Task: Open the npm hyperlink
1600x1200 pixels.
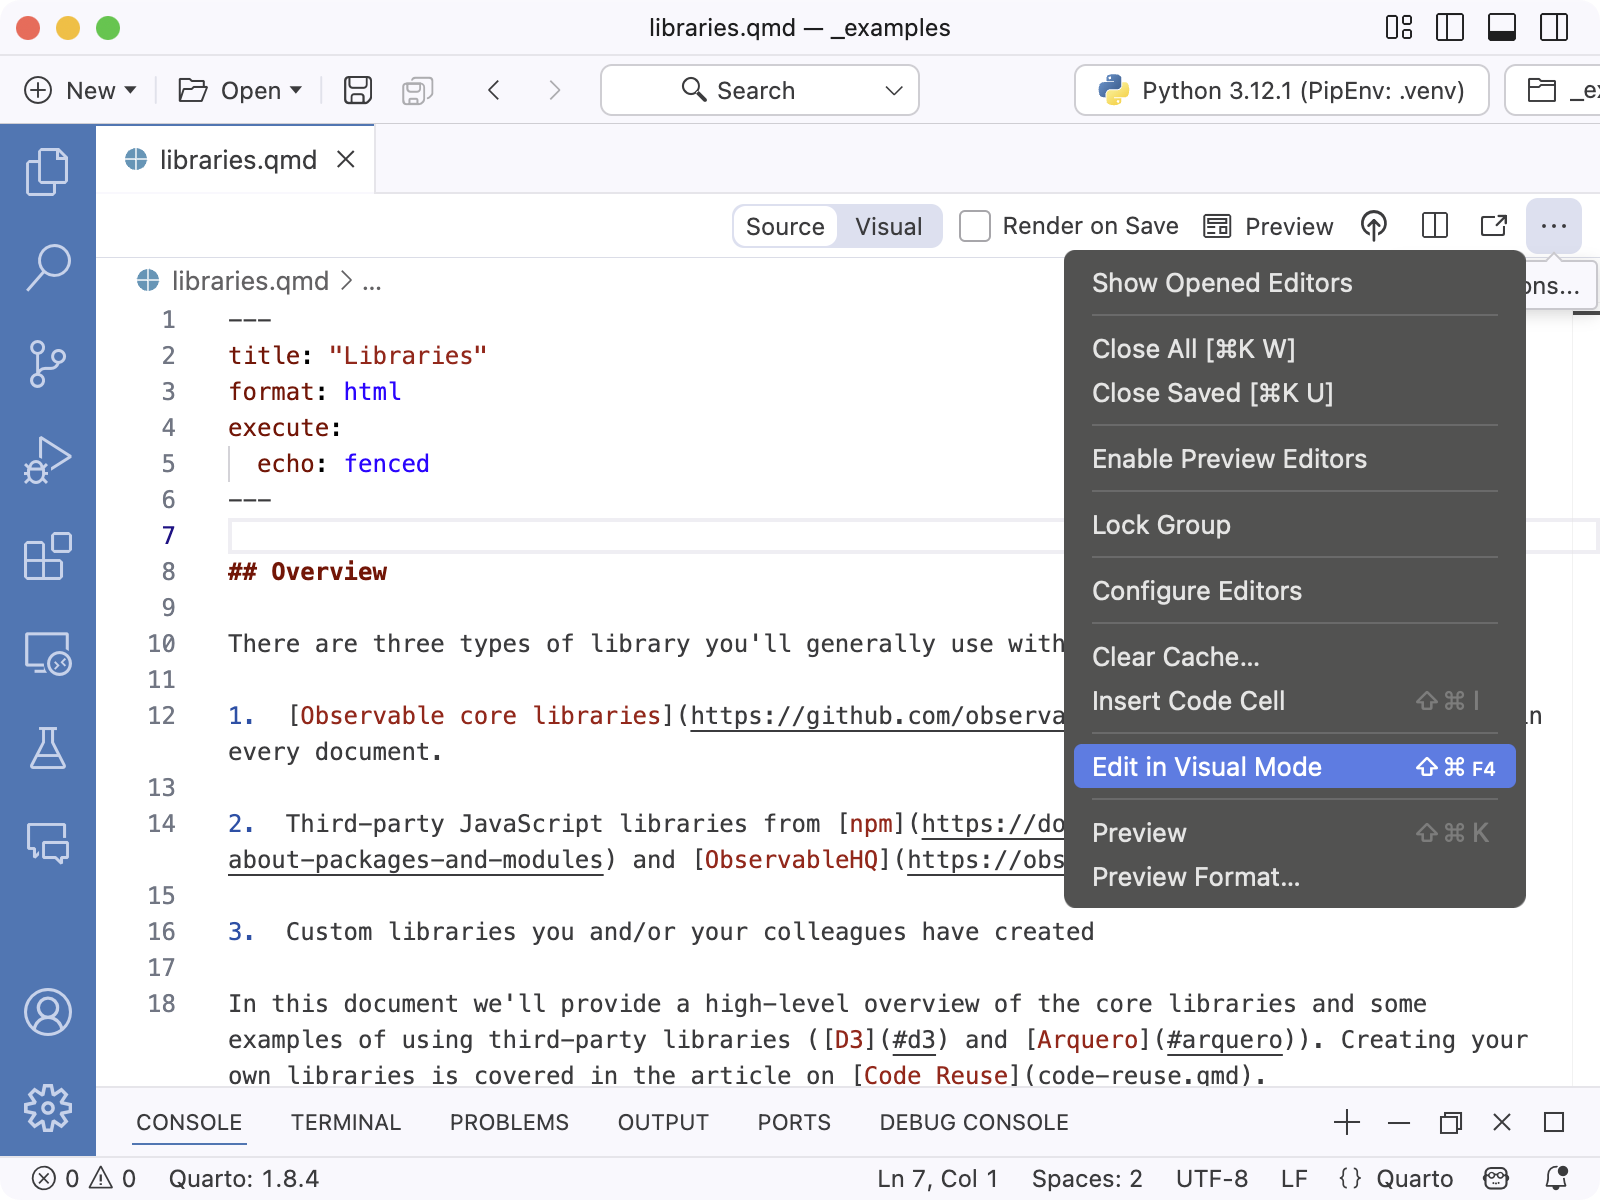Action: [x=870, y=823]
